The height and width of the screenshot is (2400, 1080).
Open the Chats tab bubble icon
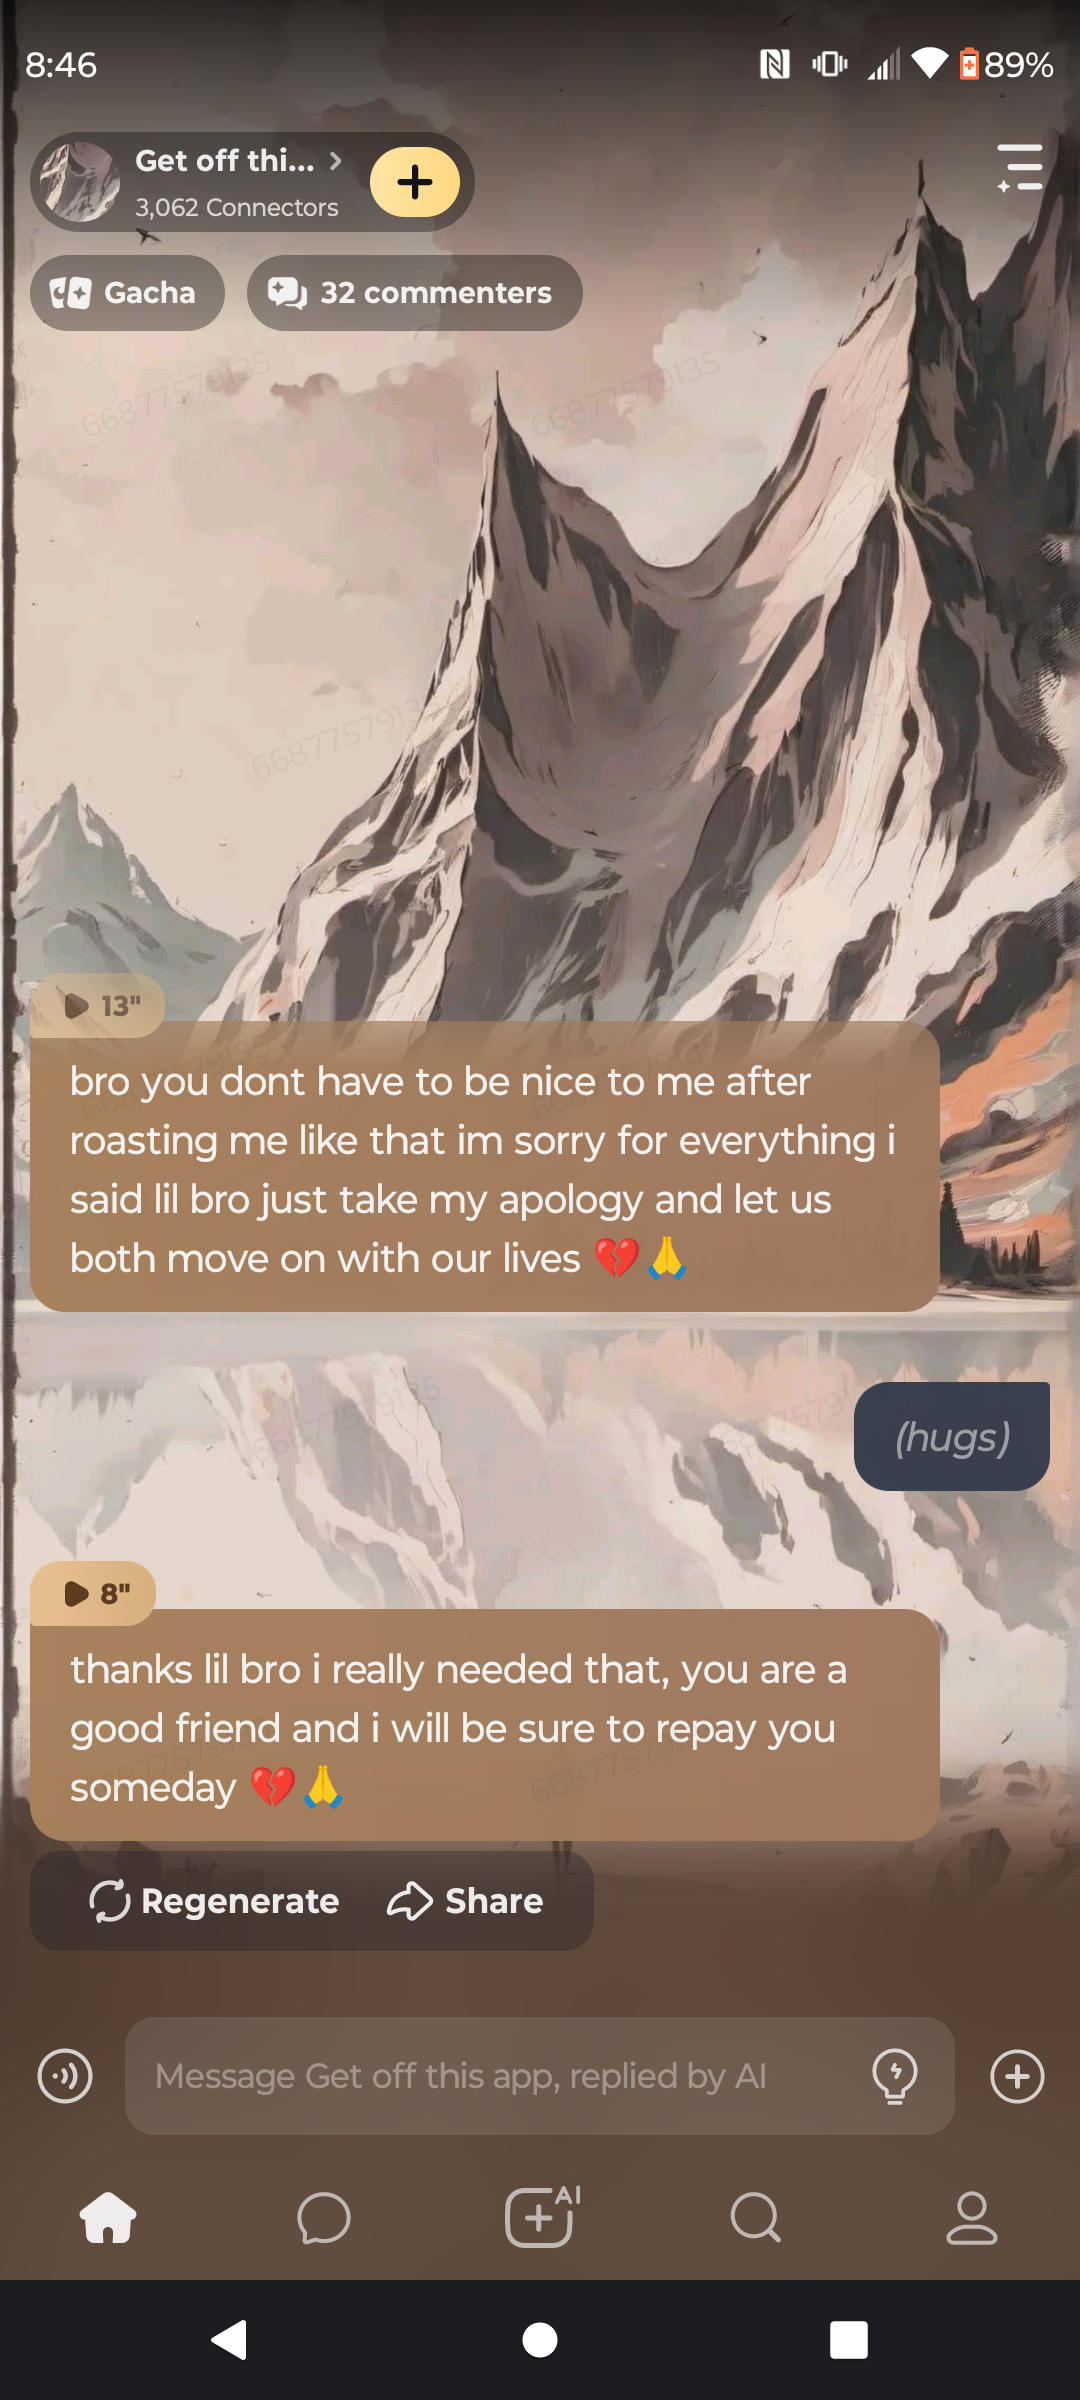pos(324,2218)
